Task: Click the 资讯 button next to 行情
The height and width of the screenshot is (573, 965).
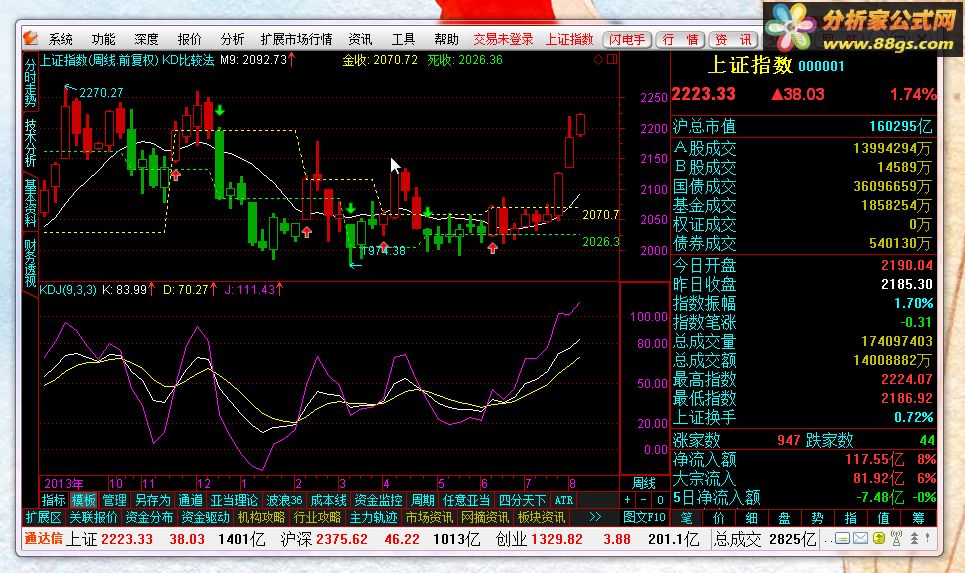Action: 733,39
